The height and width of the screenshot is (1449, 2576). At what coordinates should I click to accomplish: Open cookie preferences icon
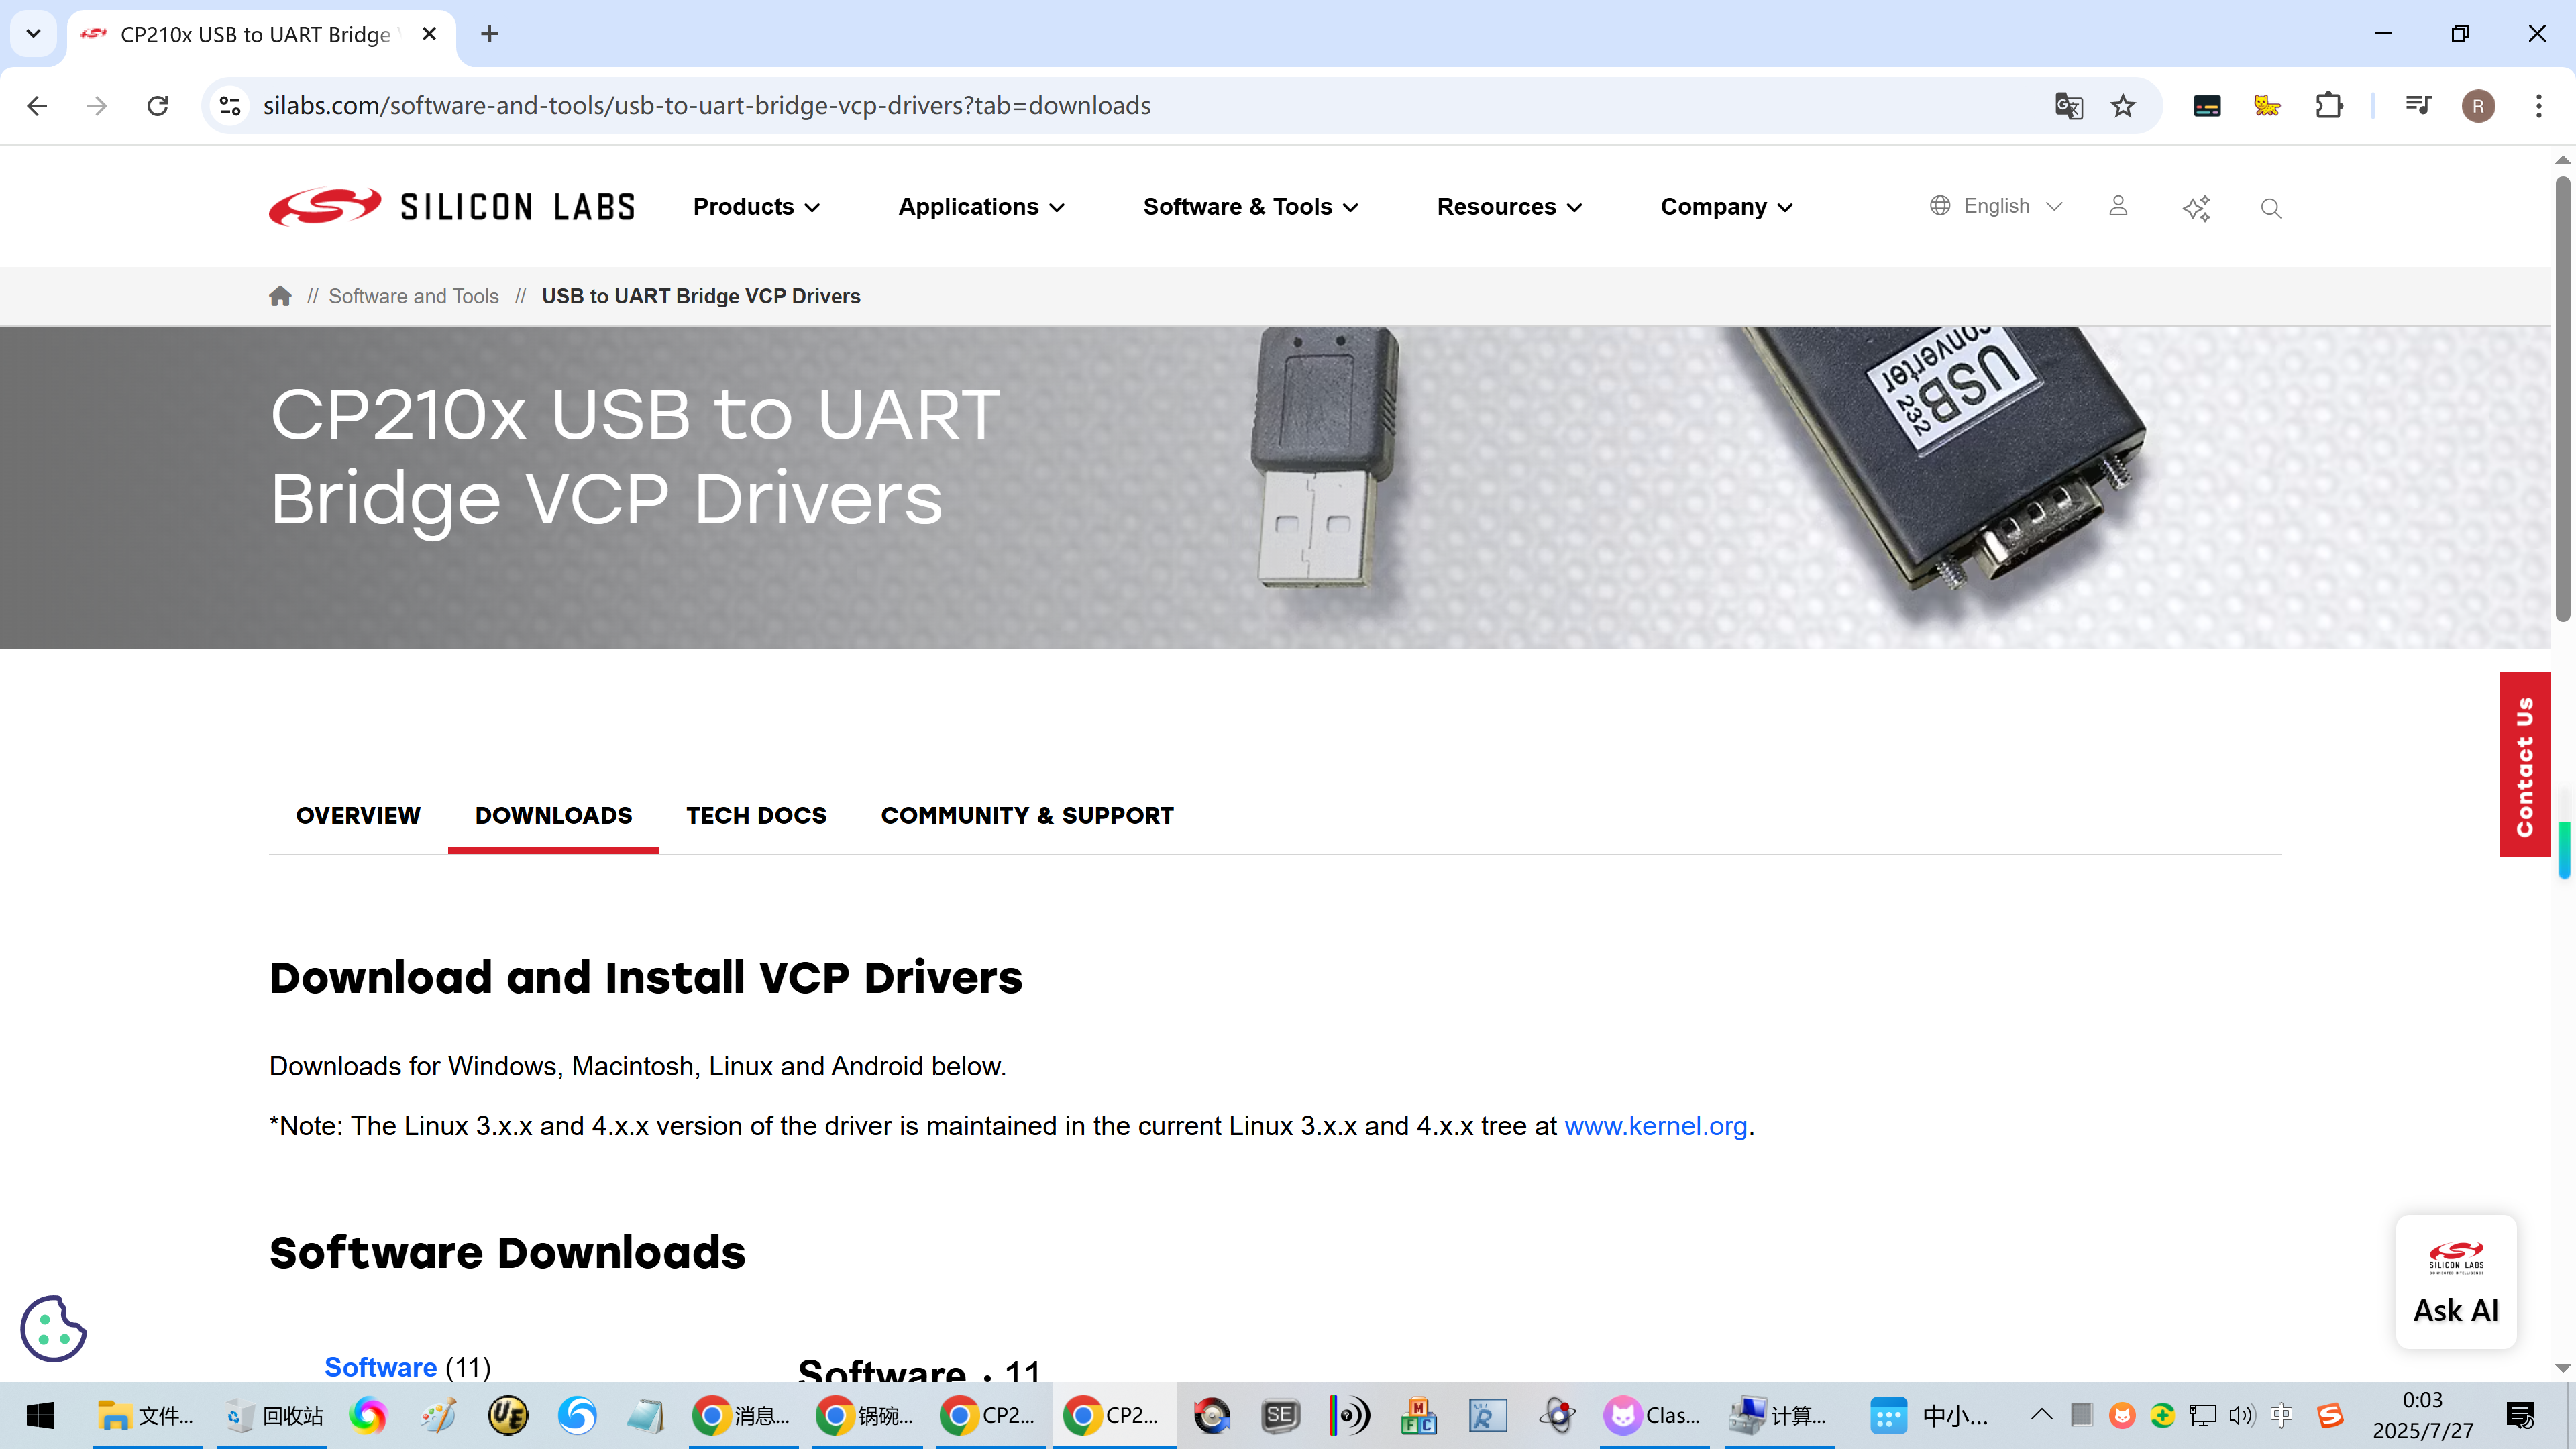53,1328
